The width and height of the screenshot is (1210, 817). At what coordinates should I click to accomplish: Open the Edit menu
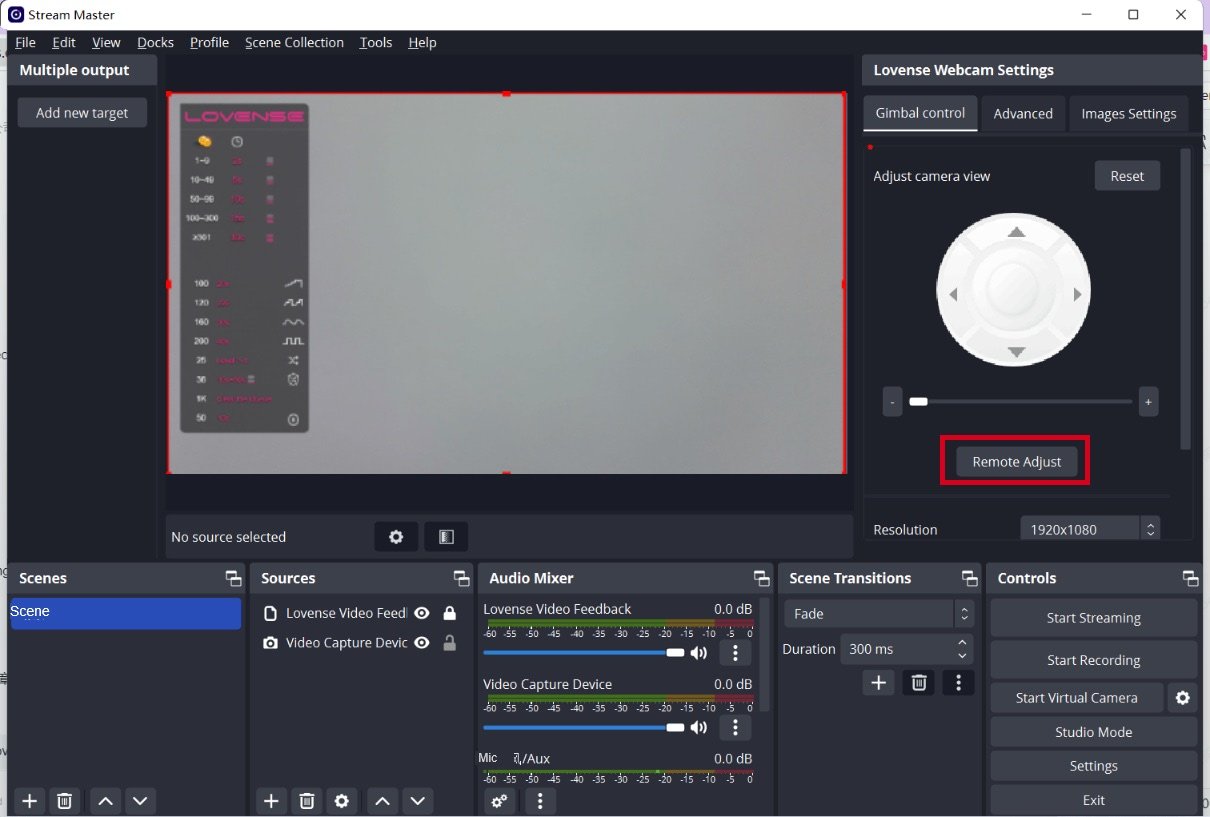tap(64, 42)
